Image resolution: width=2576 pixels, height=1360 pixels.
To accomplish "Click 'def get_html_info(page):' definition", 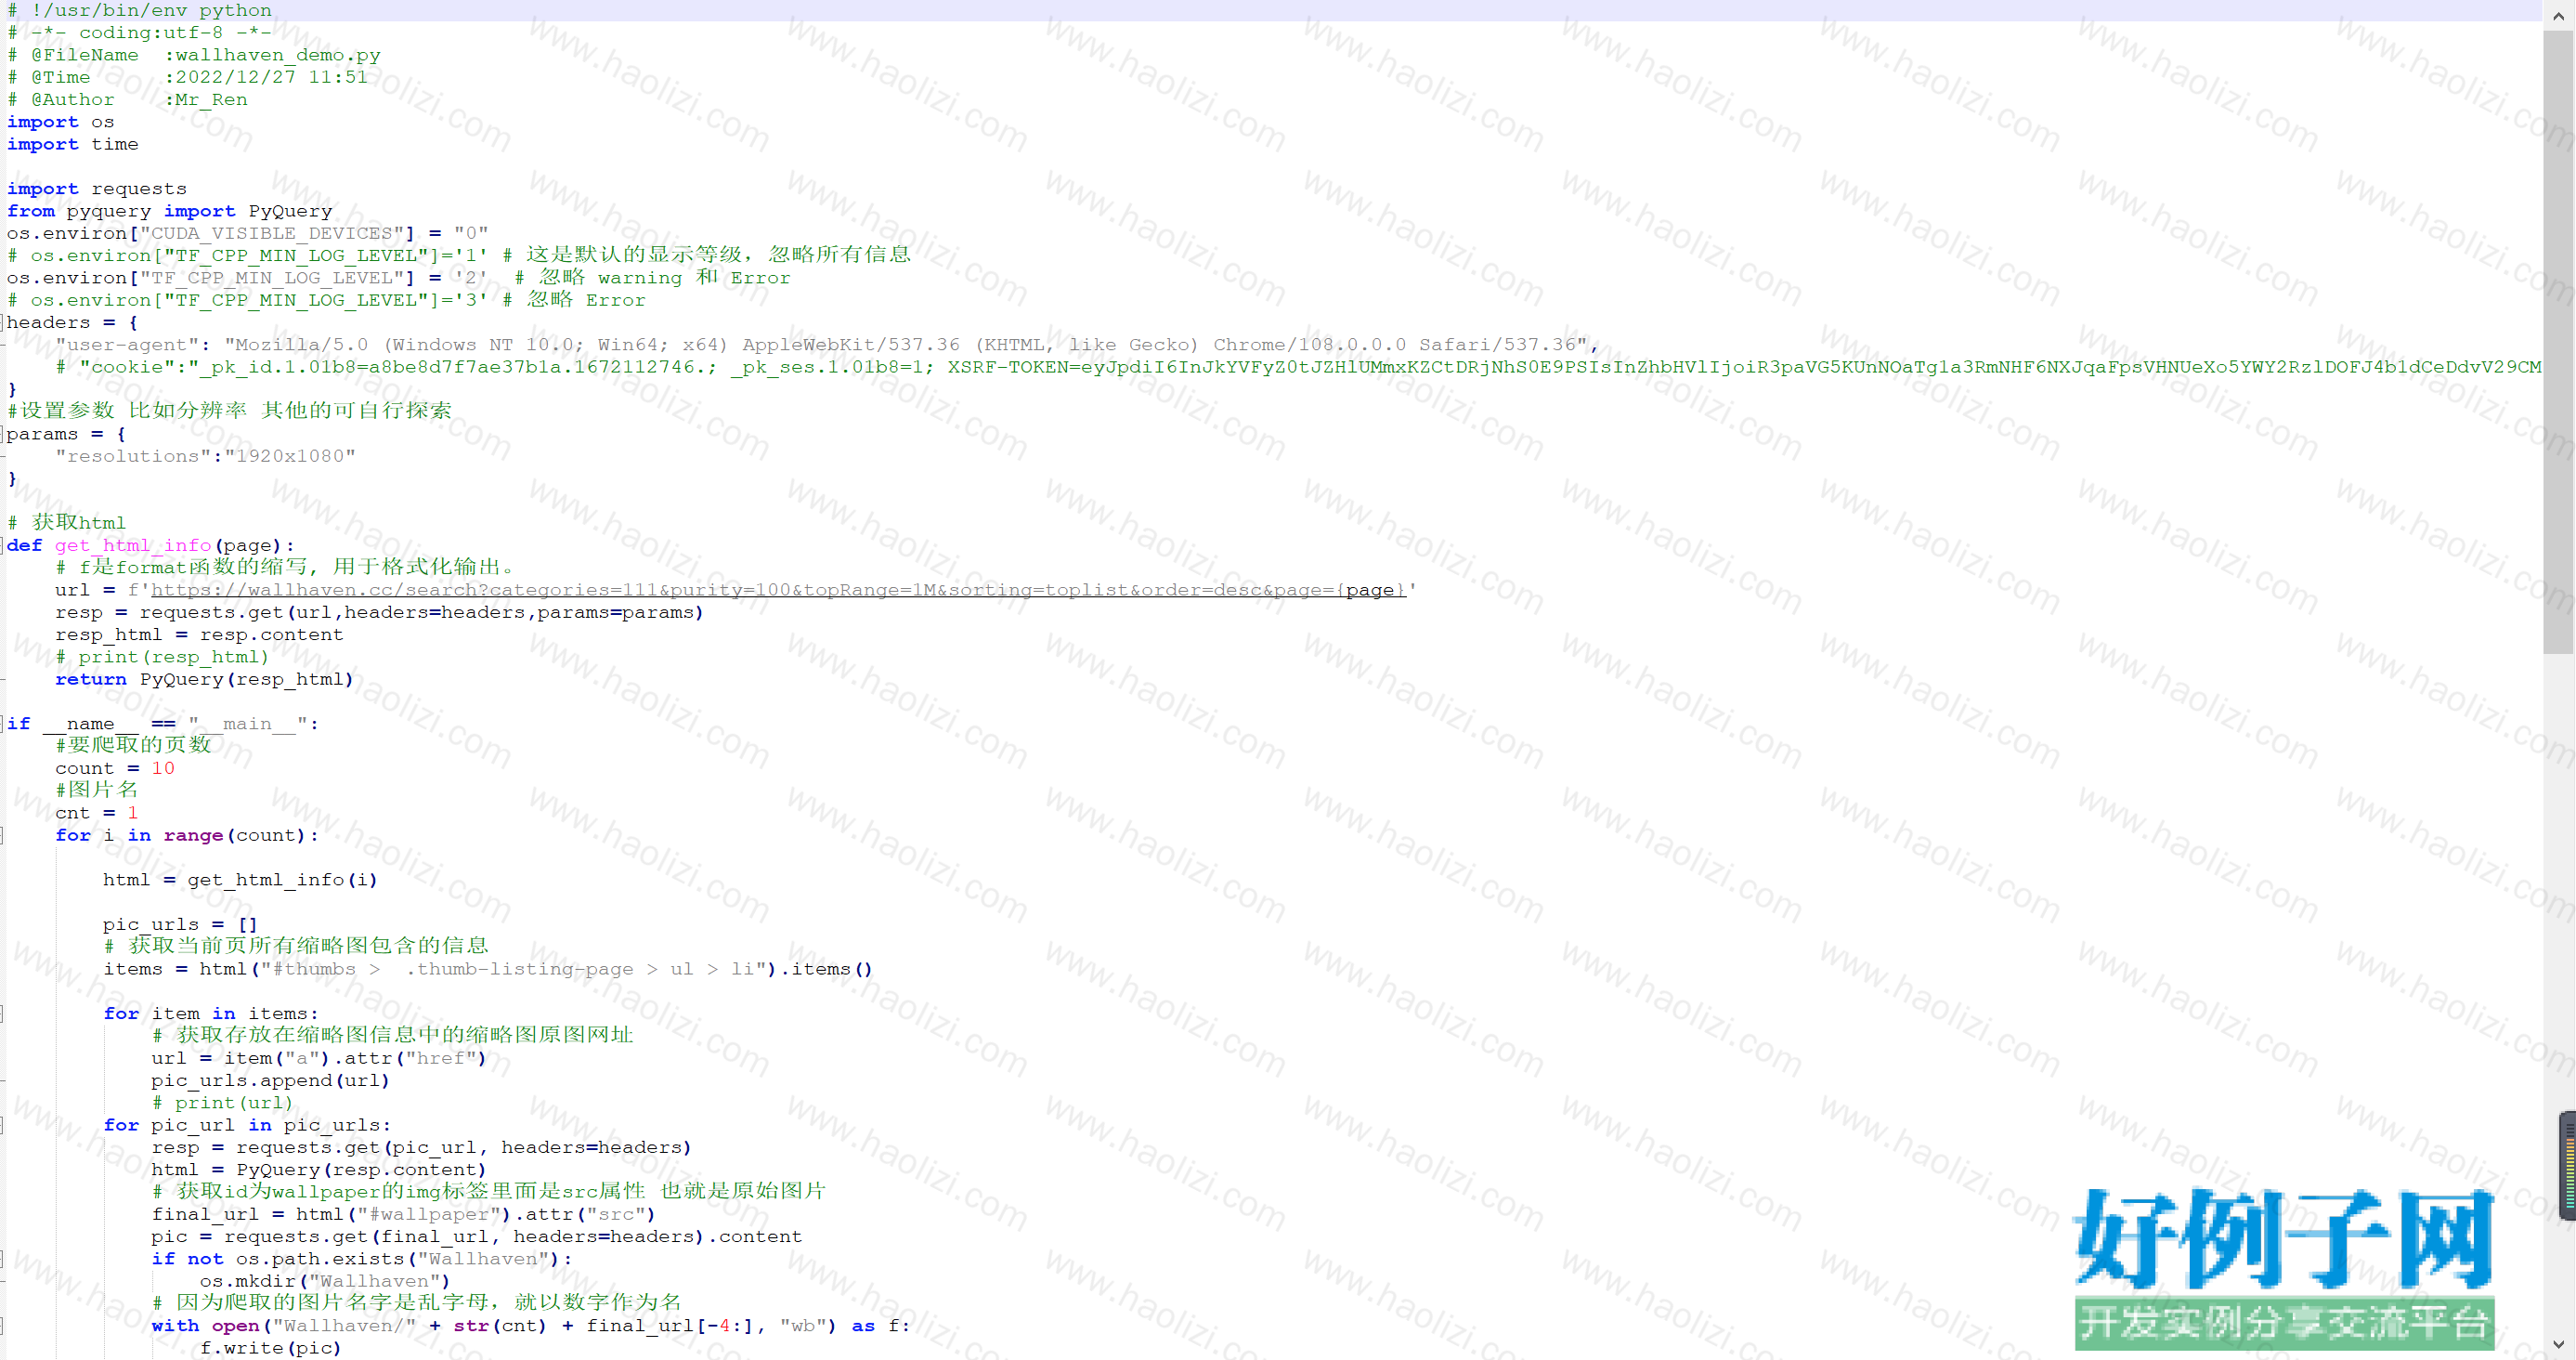I will click(x=152, y=546).
